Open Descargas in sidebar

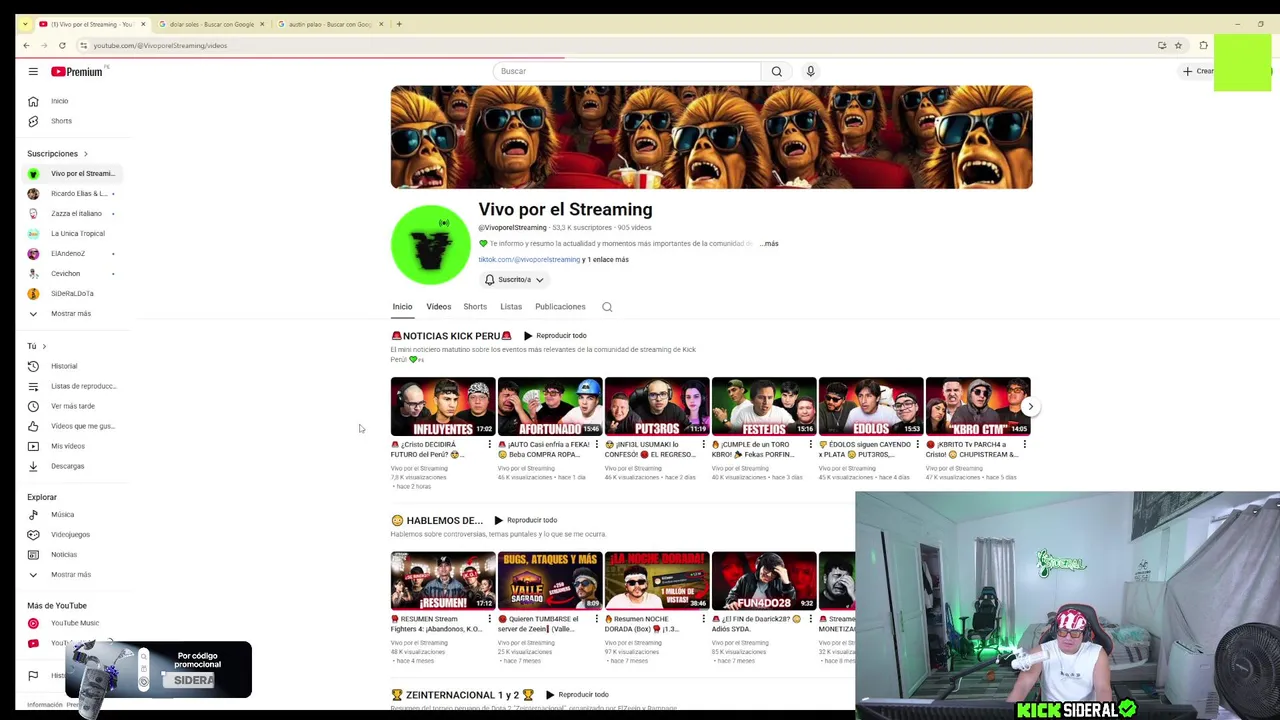pyautogui.click(x=68, y=466)
